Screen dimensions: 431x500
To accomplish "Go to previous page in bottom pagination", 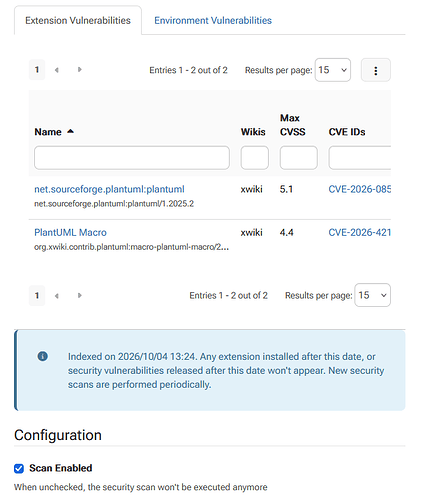I will [x=57, y=296].
